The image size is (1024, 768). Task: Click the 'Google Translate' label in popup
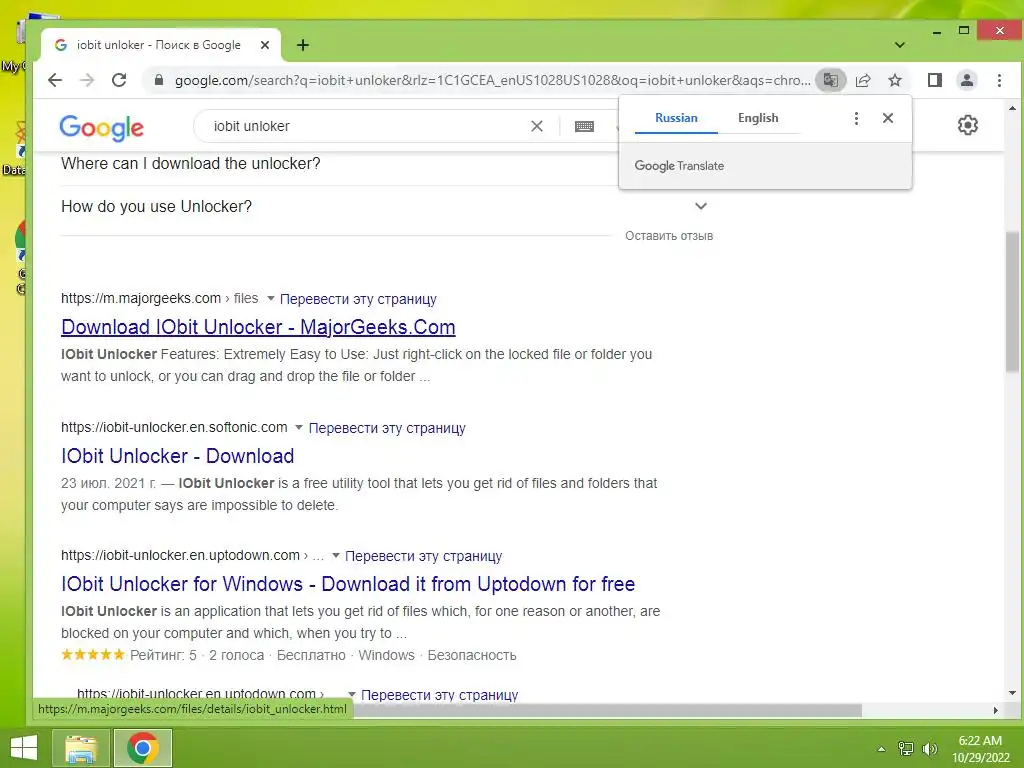click(x=679, y=166)
